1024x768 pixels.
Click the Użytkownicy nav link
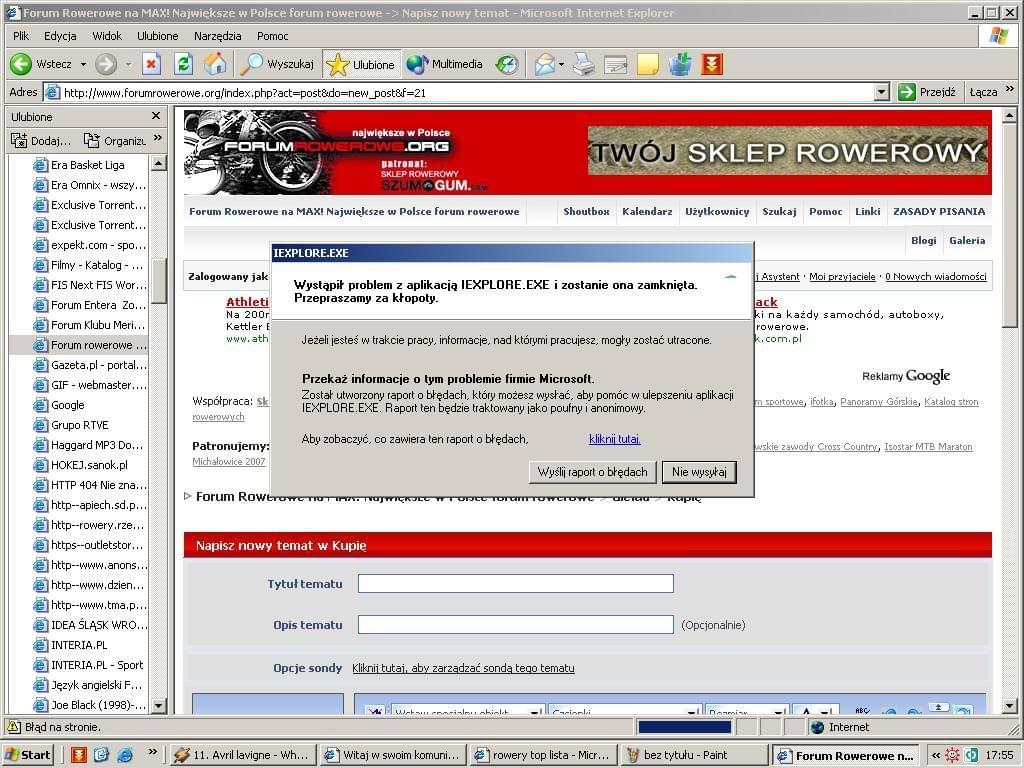point(716,212)
